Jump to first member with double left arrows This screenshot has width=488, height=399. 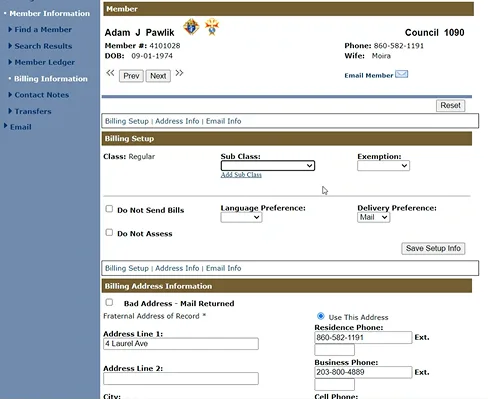pyautogui.click(x=110, y=73)
